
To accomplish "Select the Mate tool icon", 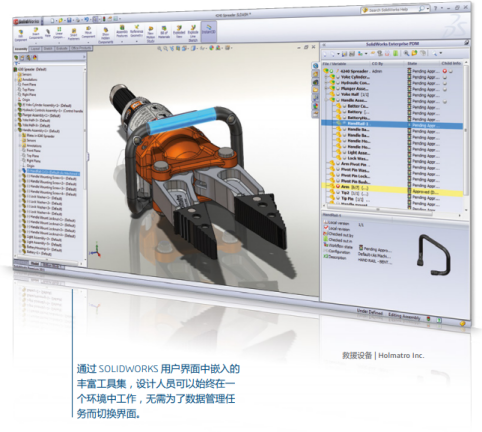I will click(x=48, y=33).
